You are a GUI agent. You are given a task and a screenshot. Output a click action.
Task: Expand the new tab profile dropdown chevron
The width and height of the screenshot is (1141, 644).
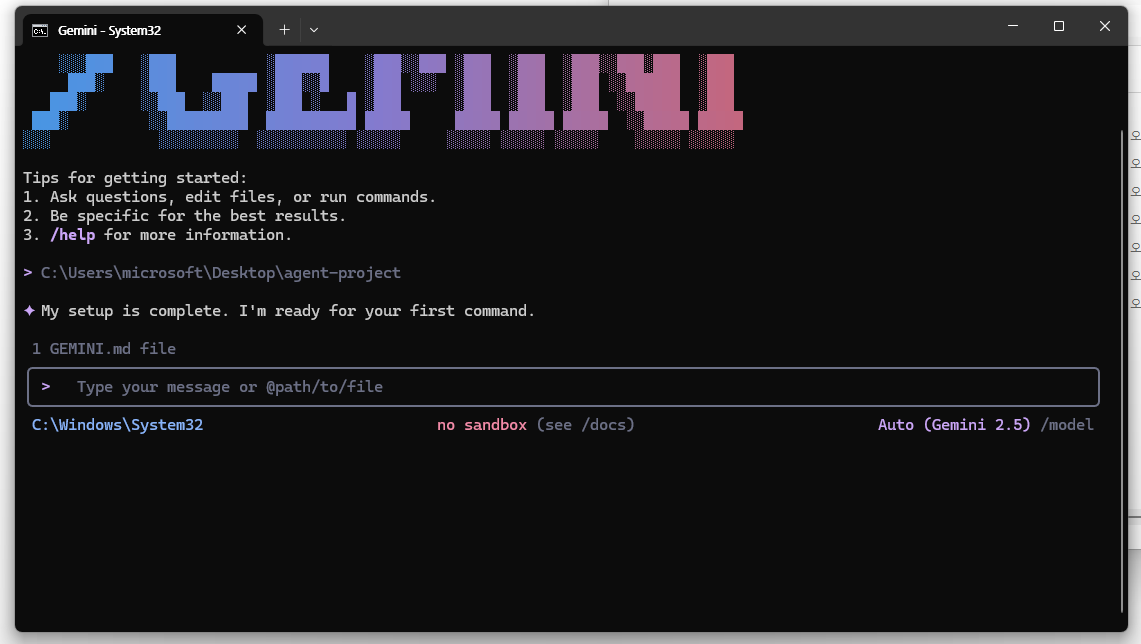[x=314, y=30]
